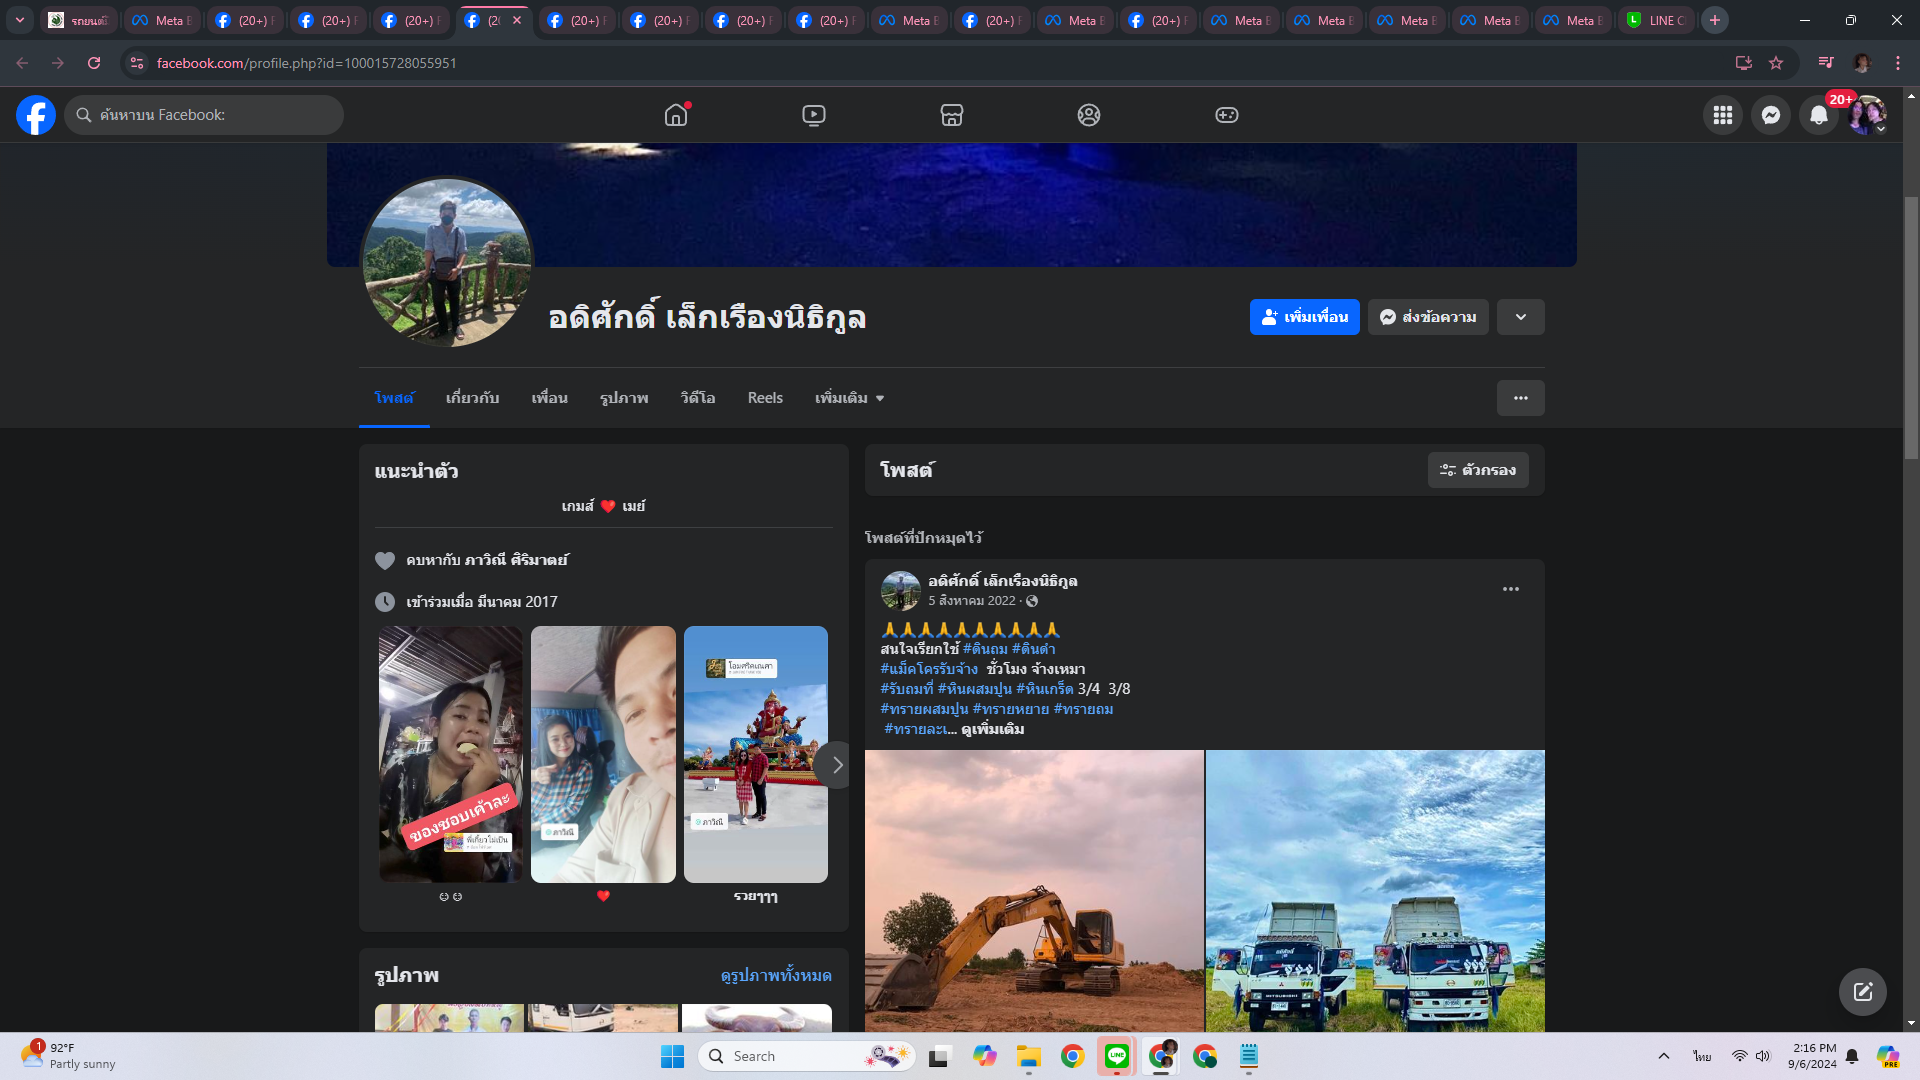1920x1080 pixels.
Task: Open the notifications bell icon
Action: click(x=1818, y=115)
